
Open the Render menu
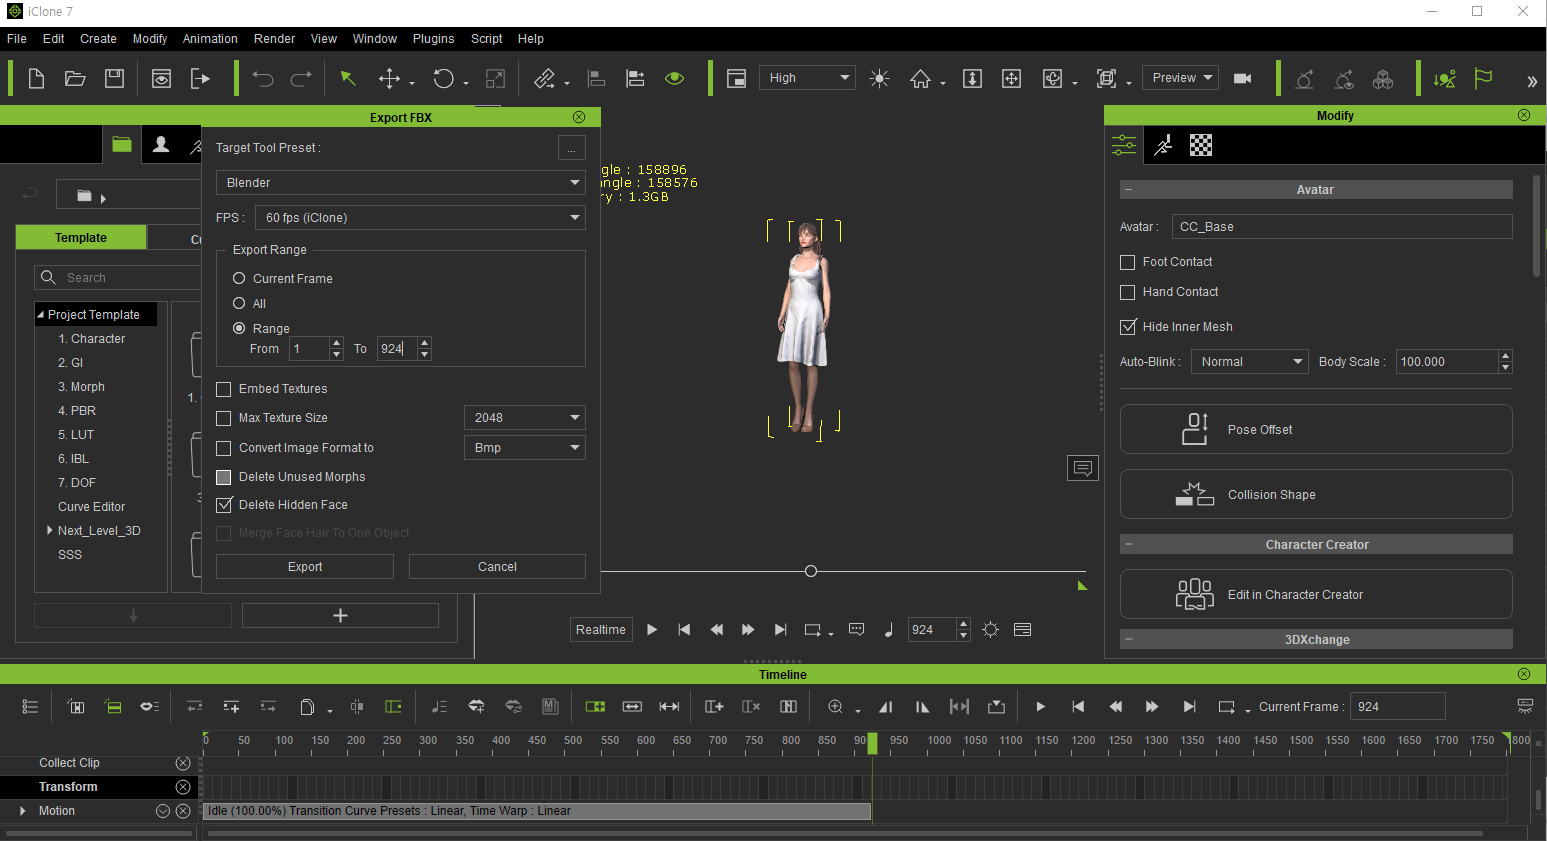click(274, 39)
